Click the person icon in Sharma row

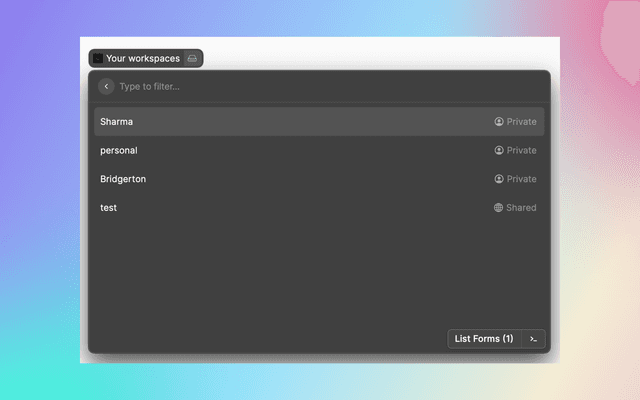(x=499, y=122)
